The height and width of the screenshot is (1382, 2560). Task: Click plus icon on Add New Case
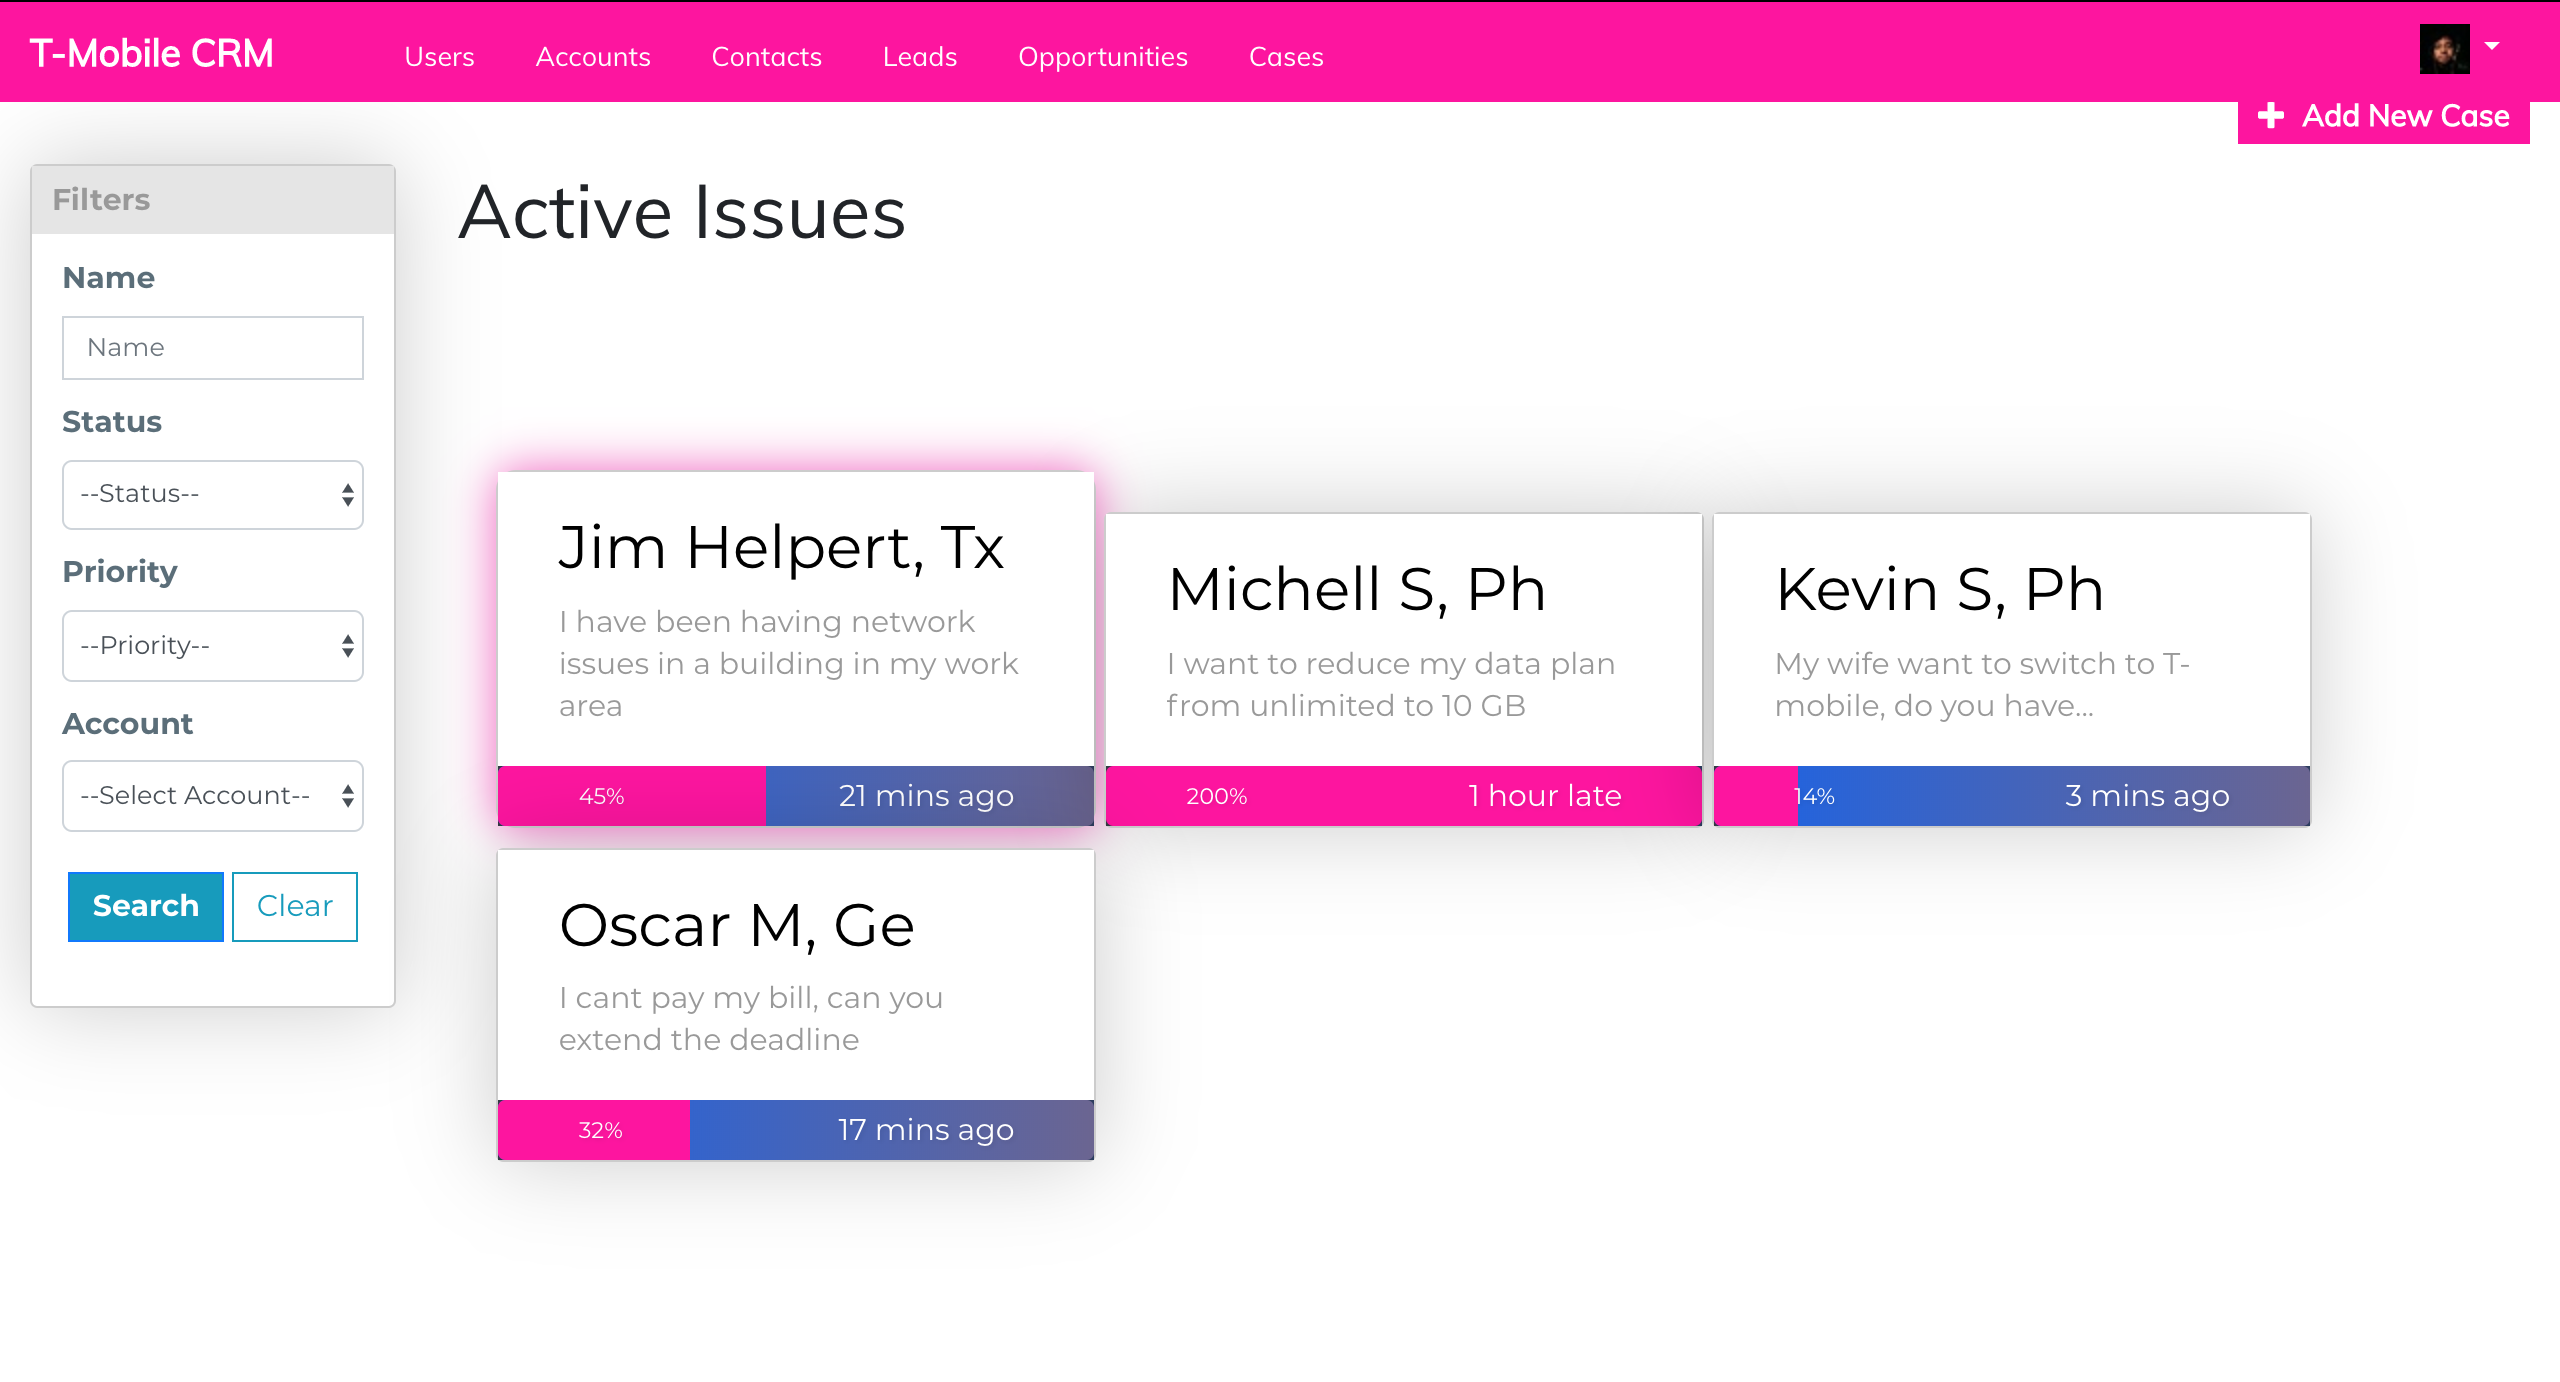[x=2270, y=116]
